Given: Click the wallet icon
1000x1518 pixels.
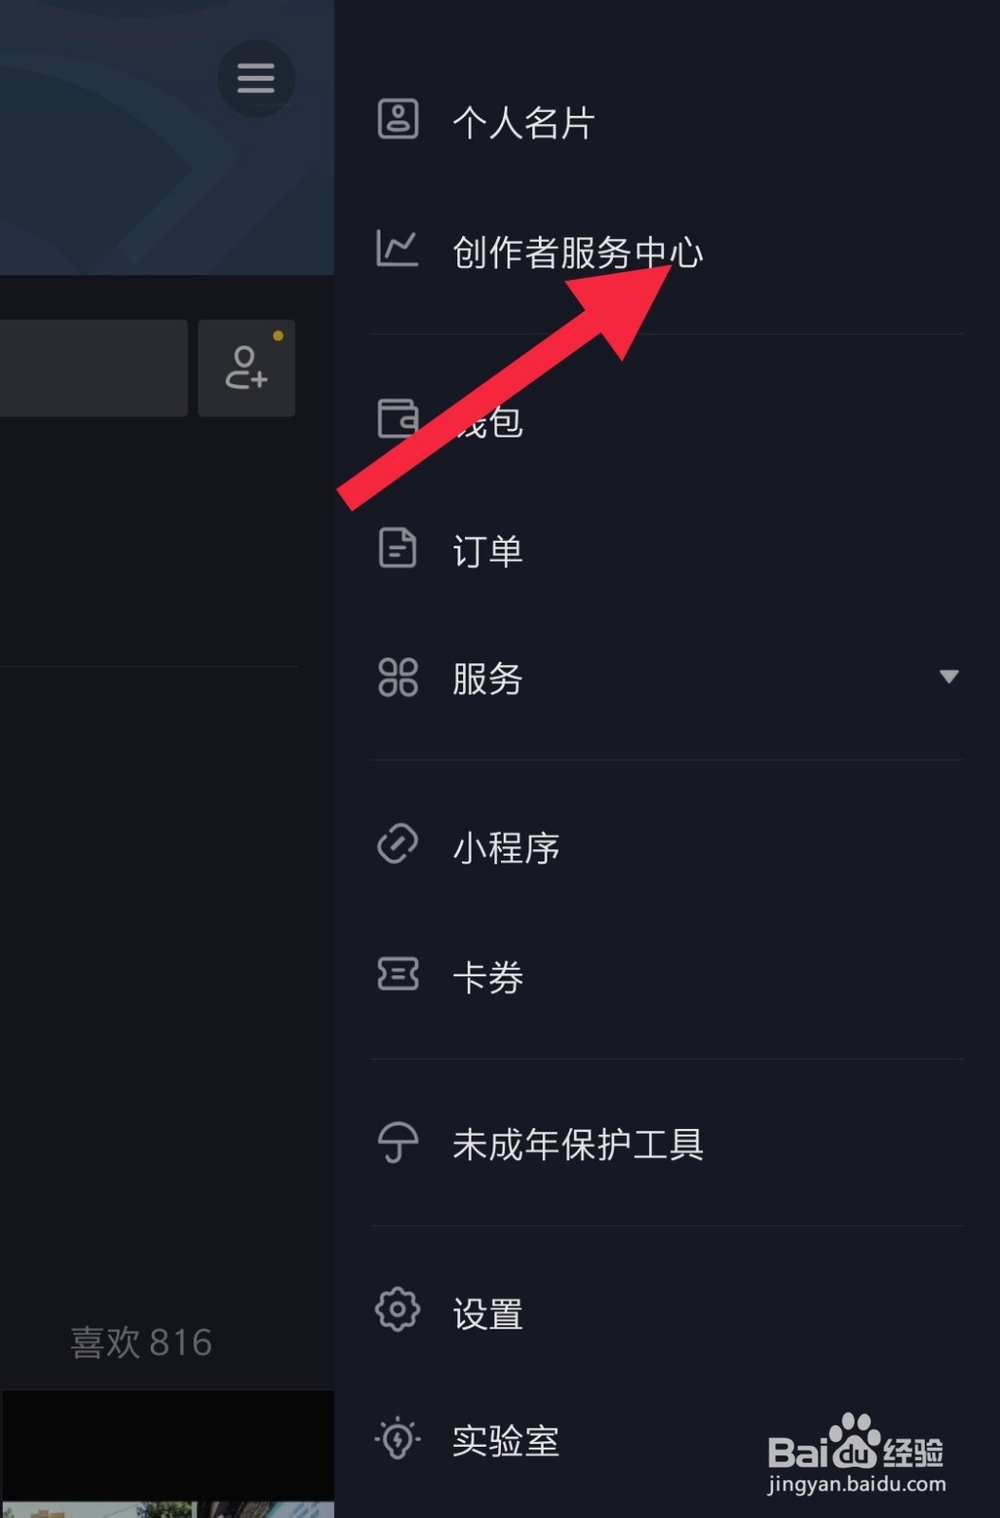Looking at the screenshot, I should click(x=397, y=418).
